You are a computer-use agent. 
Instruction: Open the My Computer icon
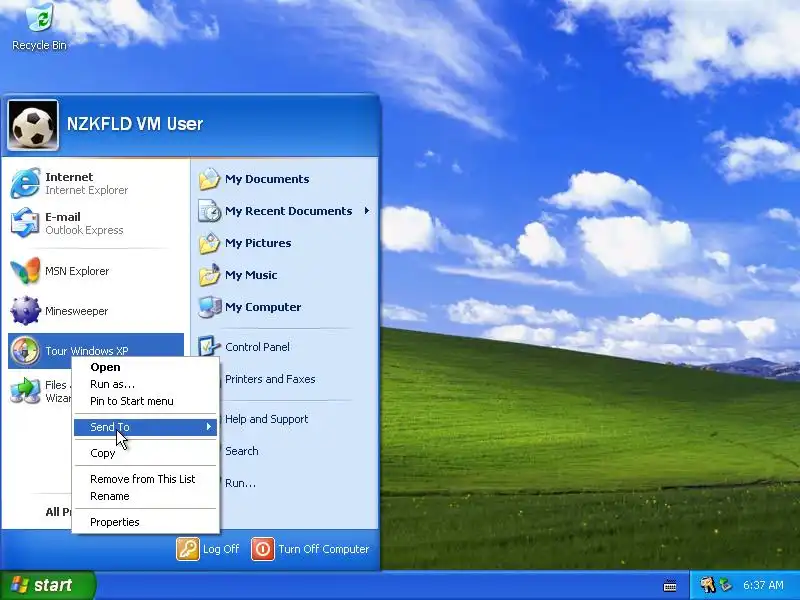pos(209,307)
